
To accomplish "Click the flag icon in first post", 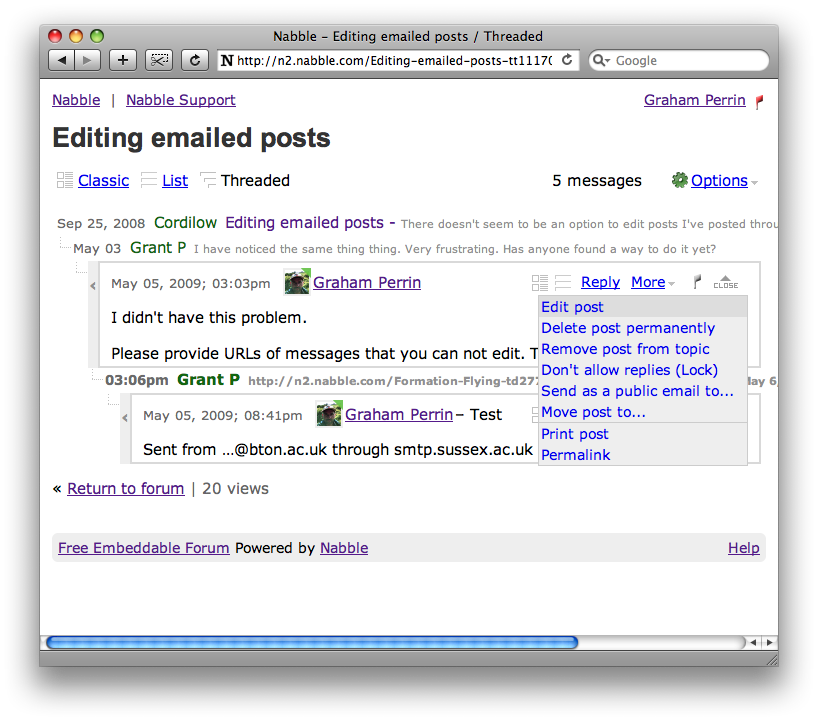I will coord(697,283).
